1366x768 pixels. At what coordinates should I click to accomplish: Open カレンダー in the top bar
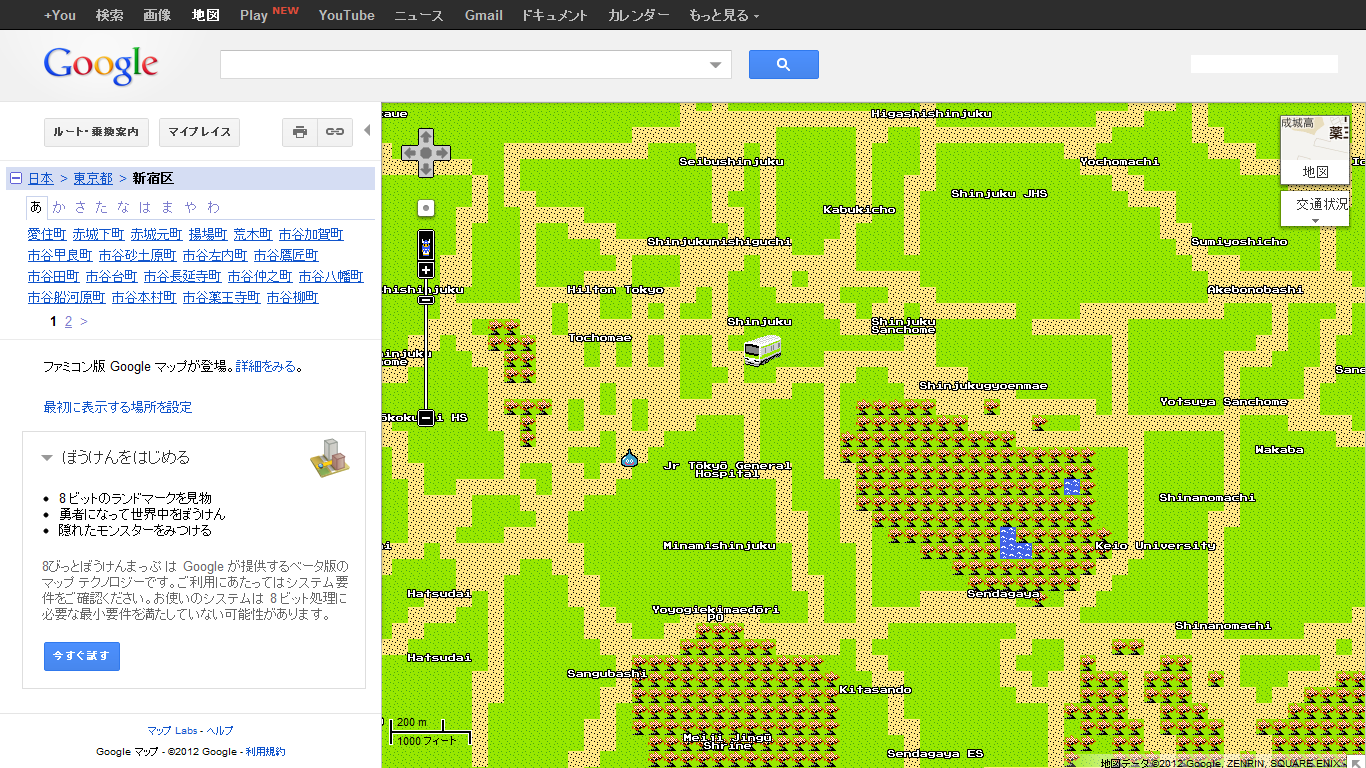coord(639,15)
